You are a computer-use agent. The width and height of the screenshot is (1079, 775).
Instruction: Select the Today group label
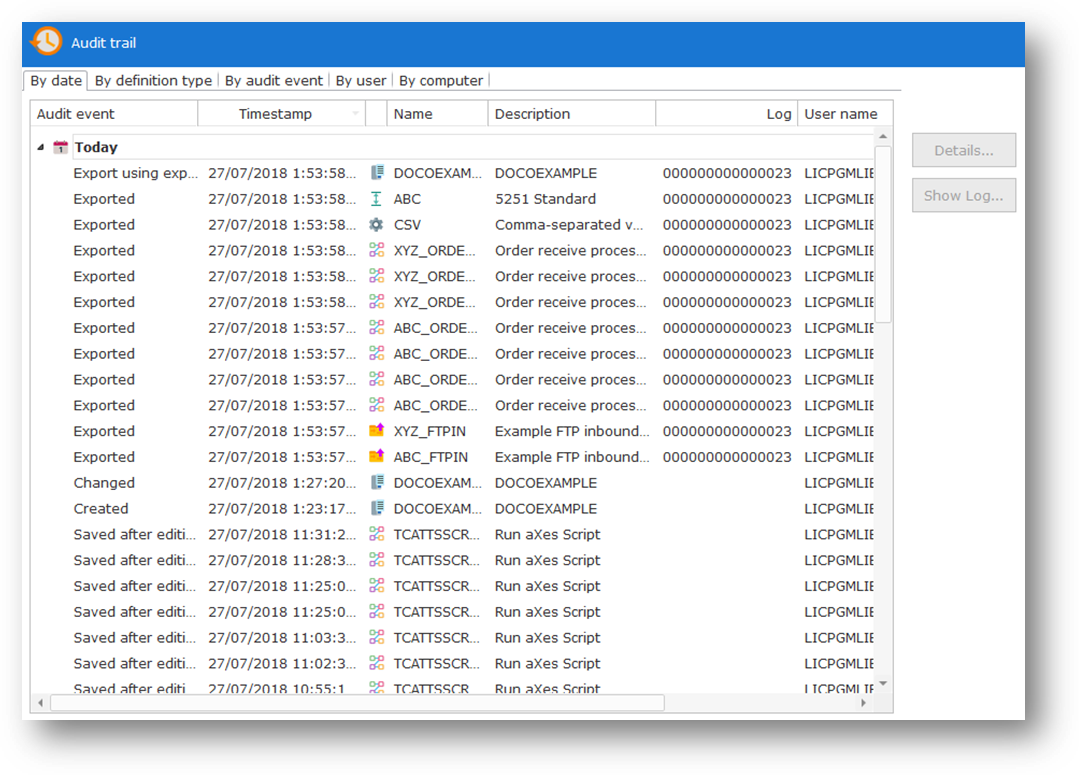pyautogui.click(x=96, y=147)
